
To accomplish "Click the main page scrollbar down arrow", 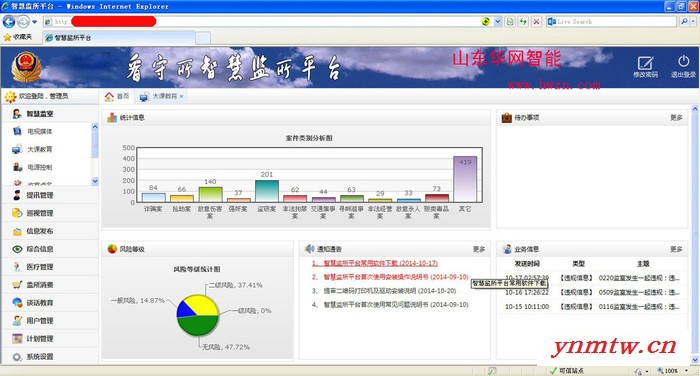I will point(695,359).
